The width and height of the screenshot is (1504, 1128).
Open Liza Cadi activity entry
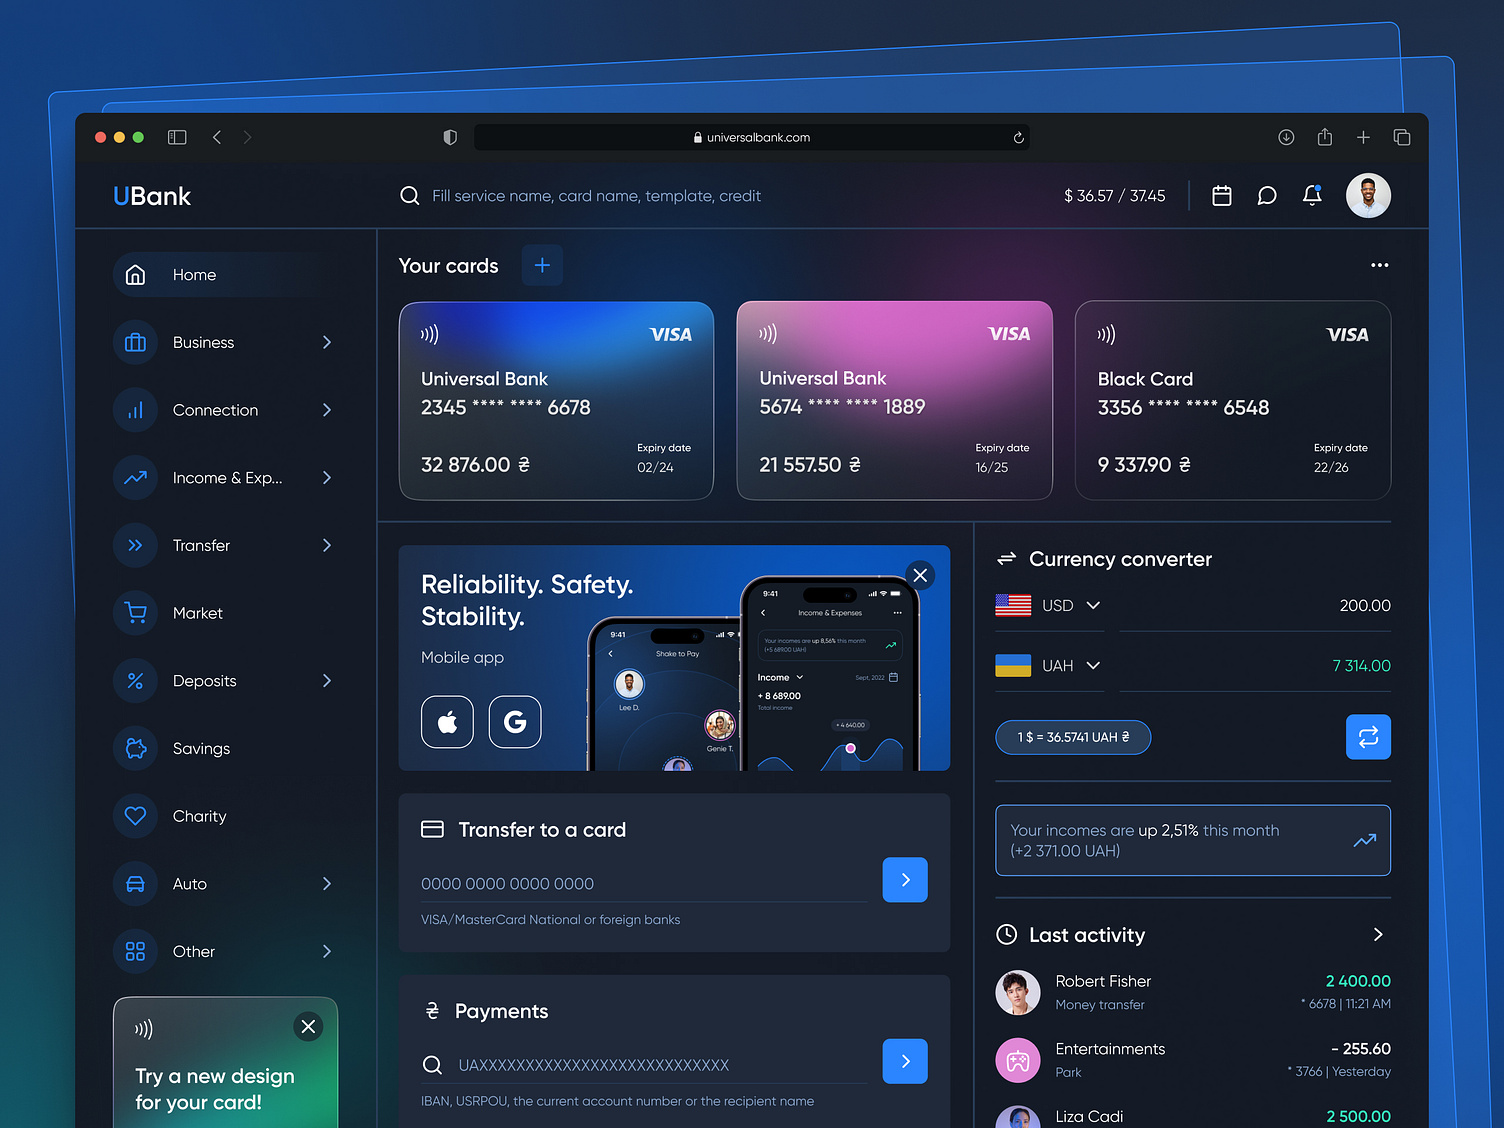click(x=1193, y=1116)
